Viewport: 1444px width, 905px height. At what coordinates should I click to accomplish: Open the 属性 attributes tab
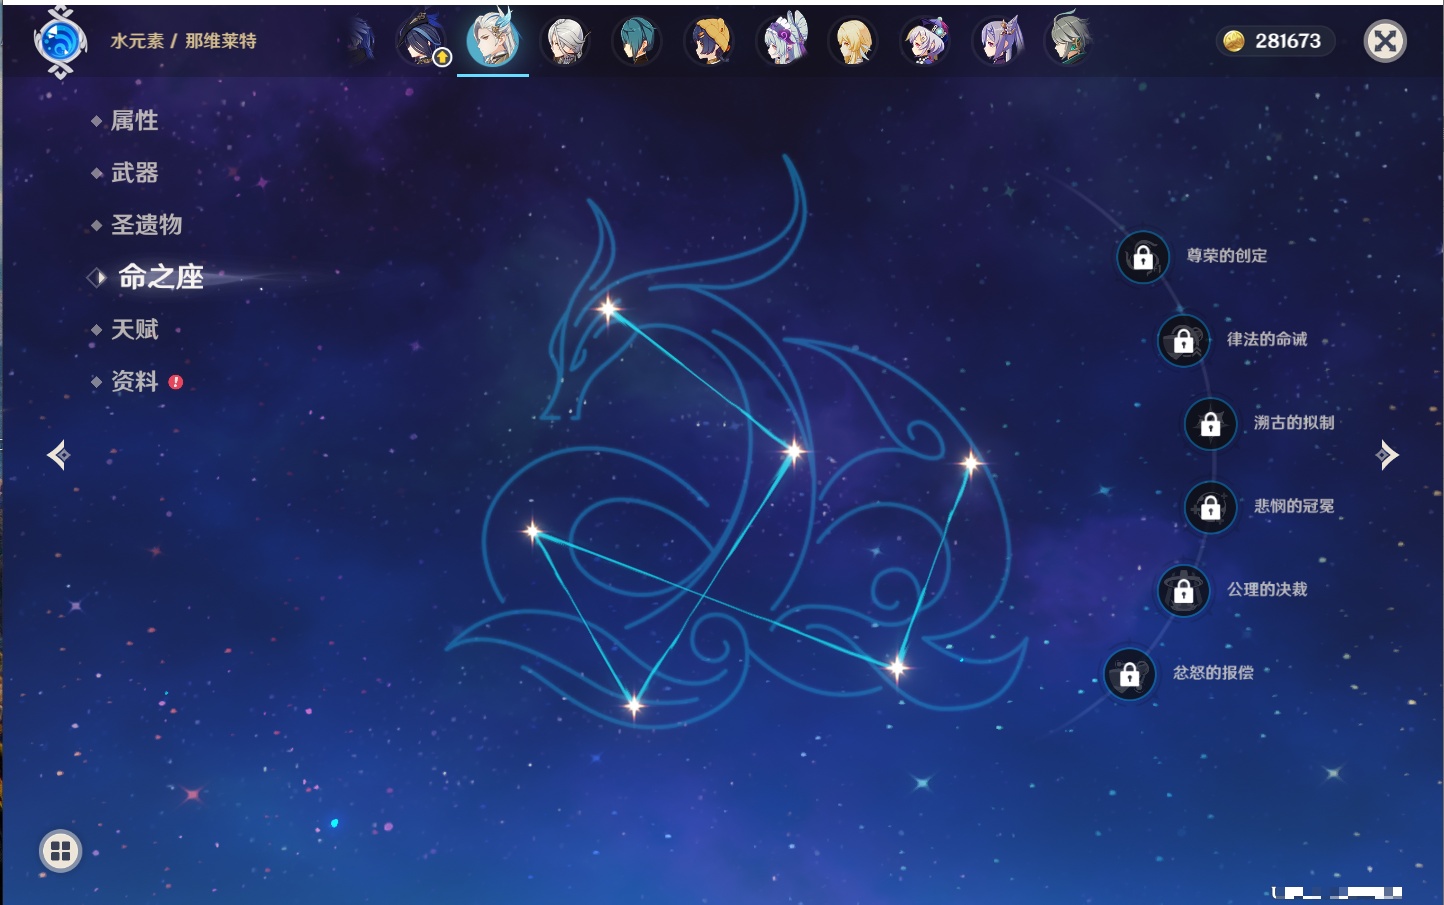tap(134, 121)
